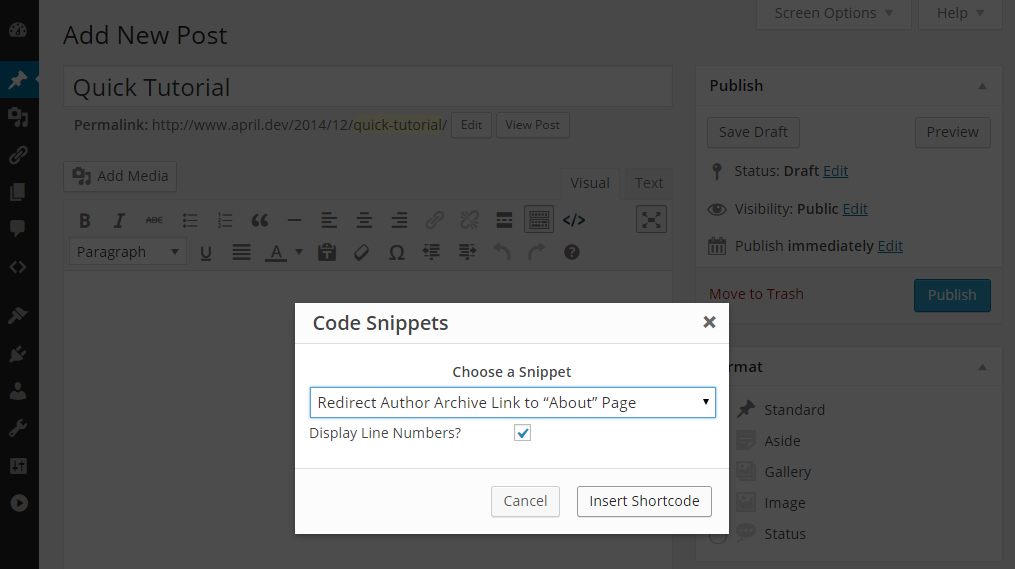Insert Read More tag

click(504, 220)
